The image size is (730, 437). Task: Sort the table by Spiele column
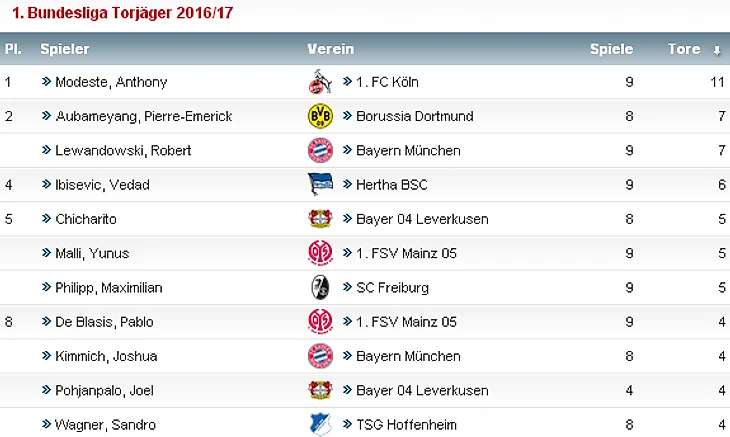click(611, 49)
